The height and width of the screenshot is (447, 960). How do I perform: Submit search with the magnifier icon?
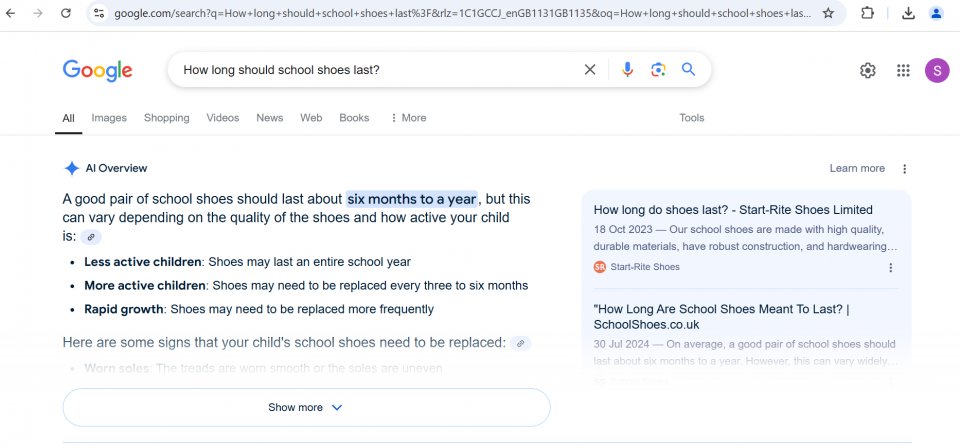coord(689,70)
